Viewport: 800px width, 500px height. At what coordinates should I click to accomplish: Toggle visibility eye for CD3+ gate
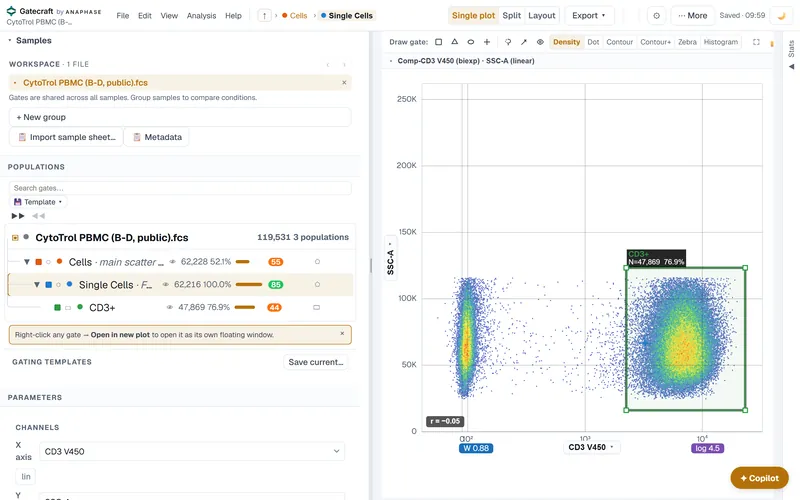click(169, 308)
